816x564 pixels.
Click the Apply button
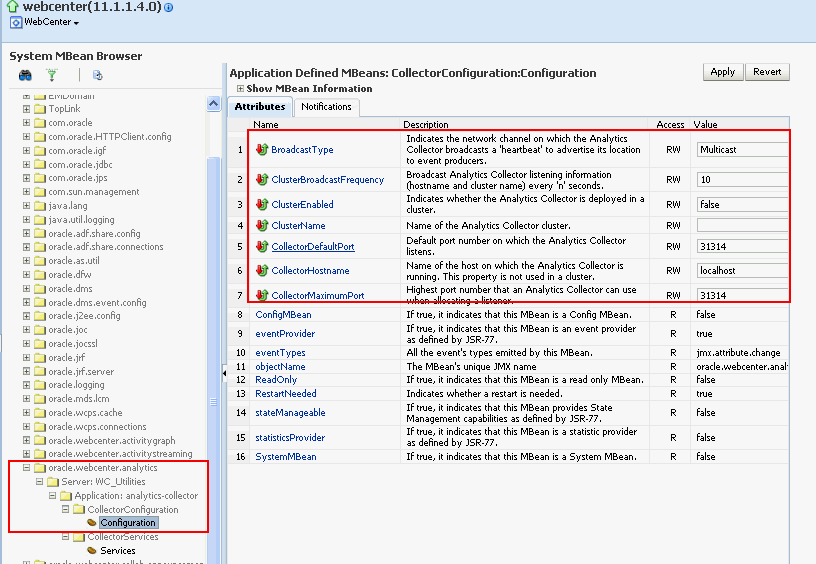tap(723, 72)
